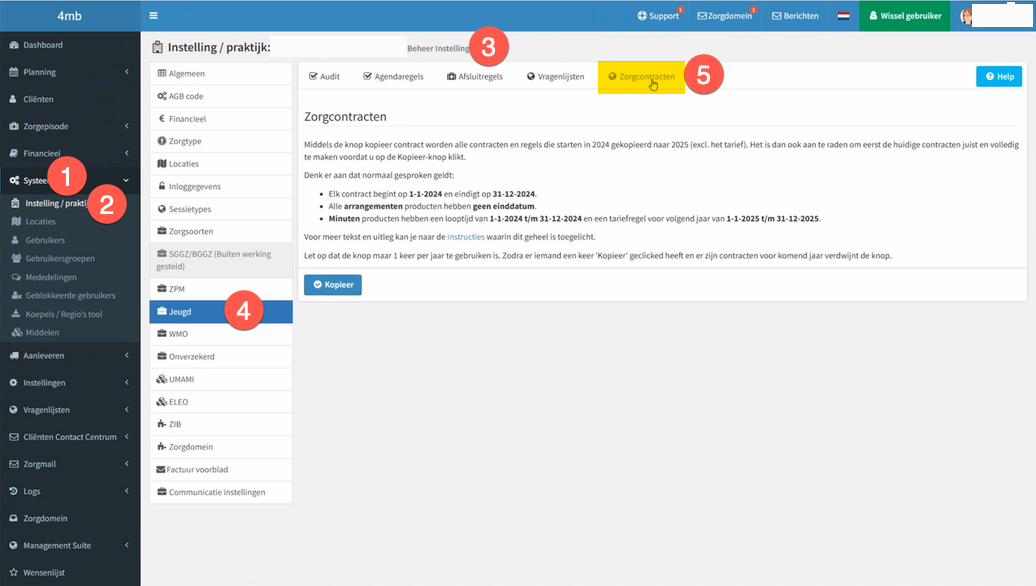Switch to the Afsluitregels tab
Image resolution: width=1036 pixels, height=586 pixels.
point(474,77)
